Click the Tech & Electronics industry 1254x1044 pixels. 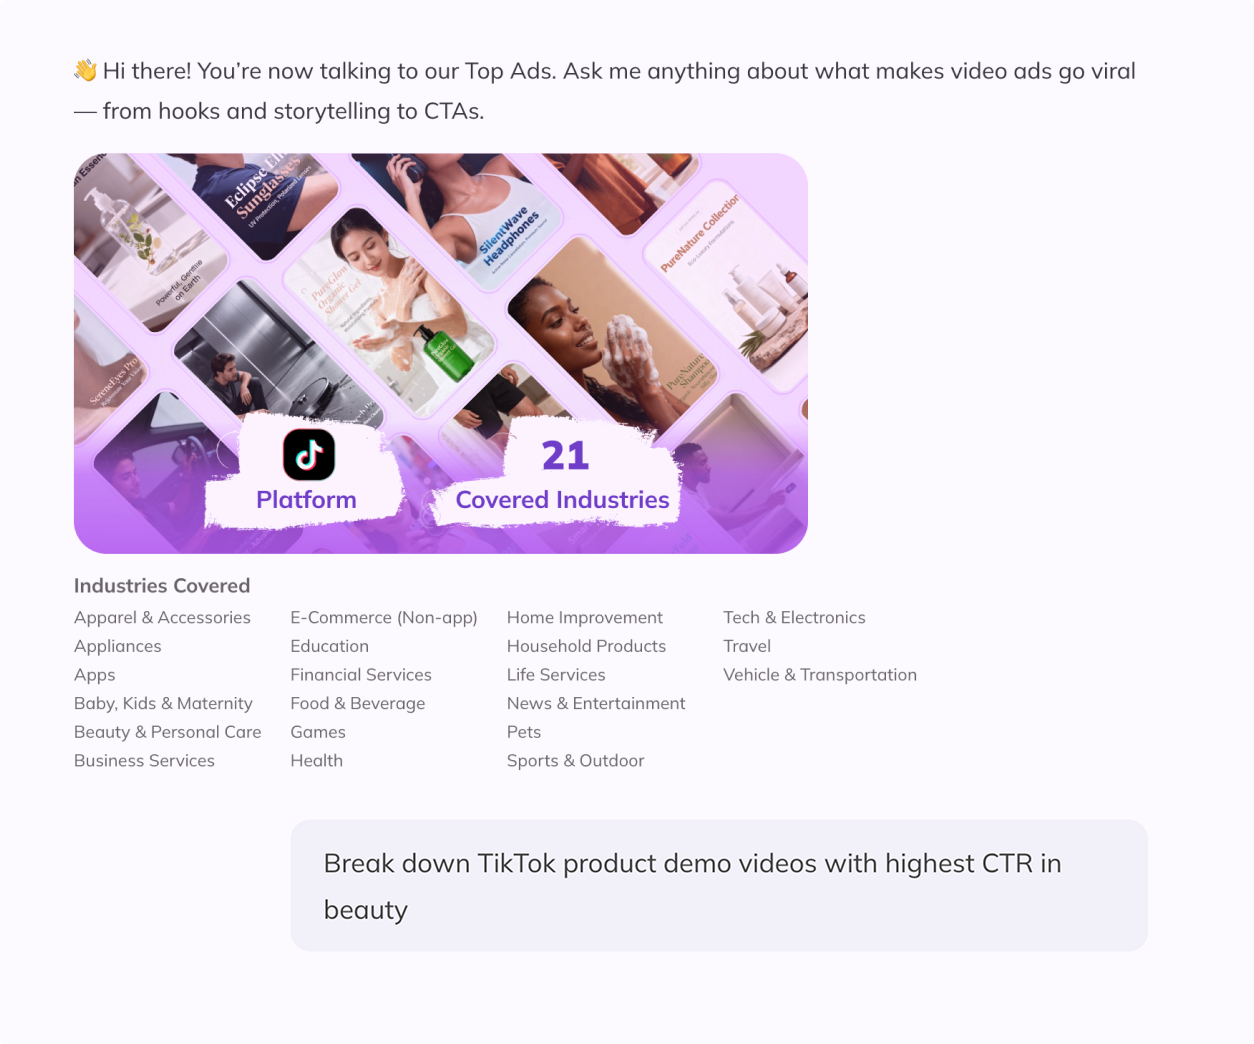click(794, 617)
